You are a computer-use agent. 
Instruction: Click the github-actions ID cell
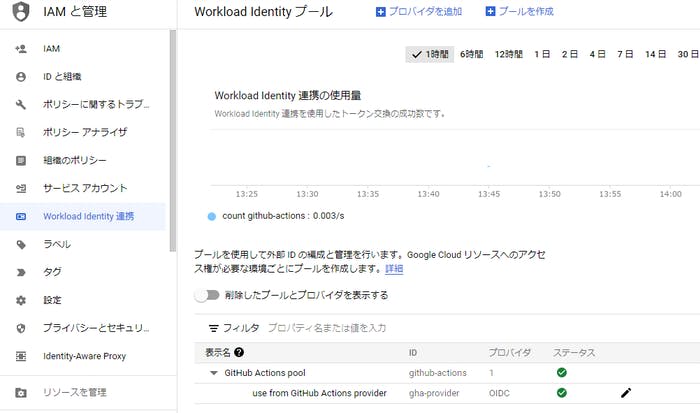[x=438, y=373]
